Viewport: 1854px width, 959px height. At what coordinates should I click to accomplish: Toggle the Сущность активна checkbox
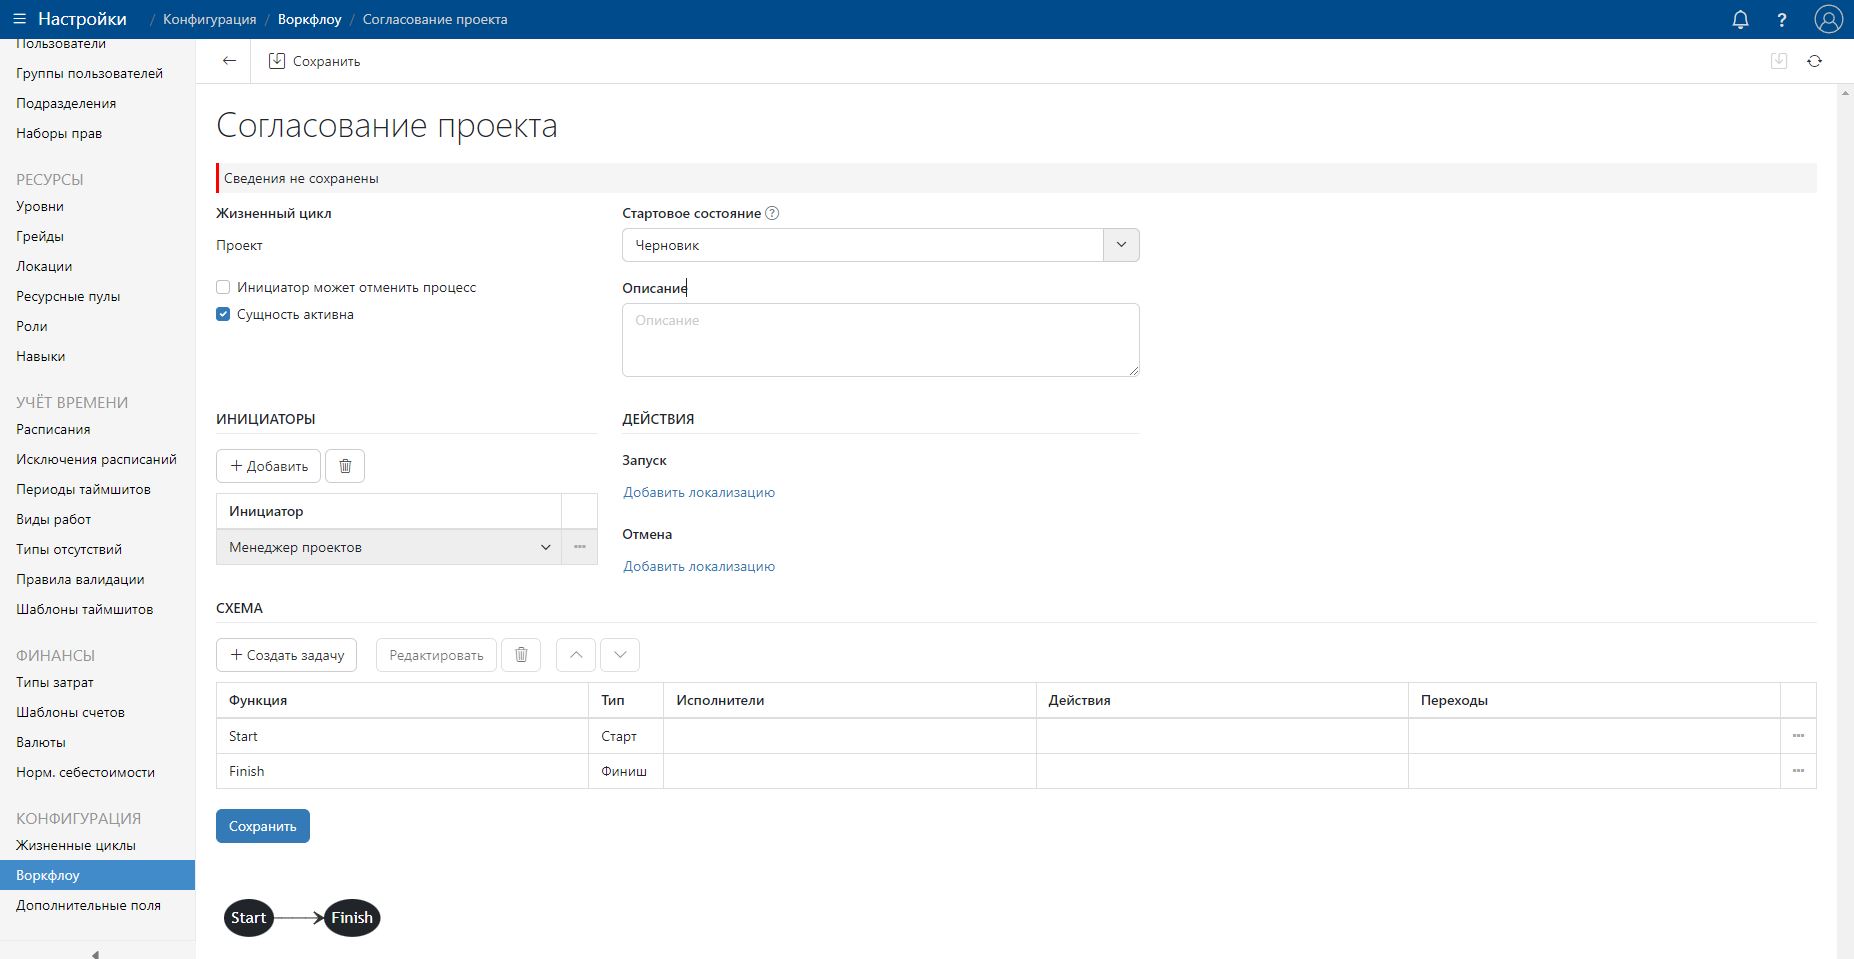[223, 314]
